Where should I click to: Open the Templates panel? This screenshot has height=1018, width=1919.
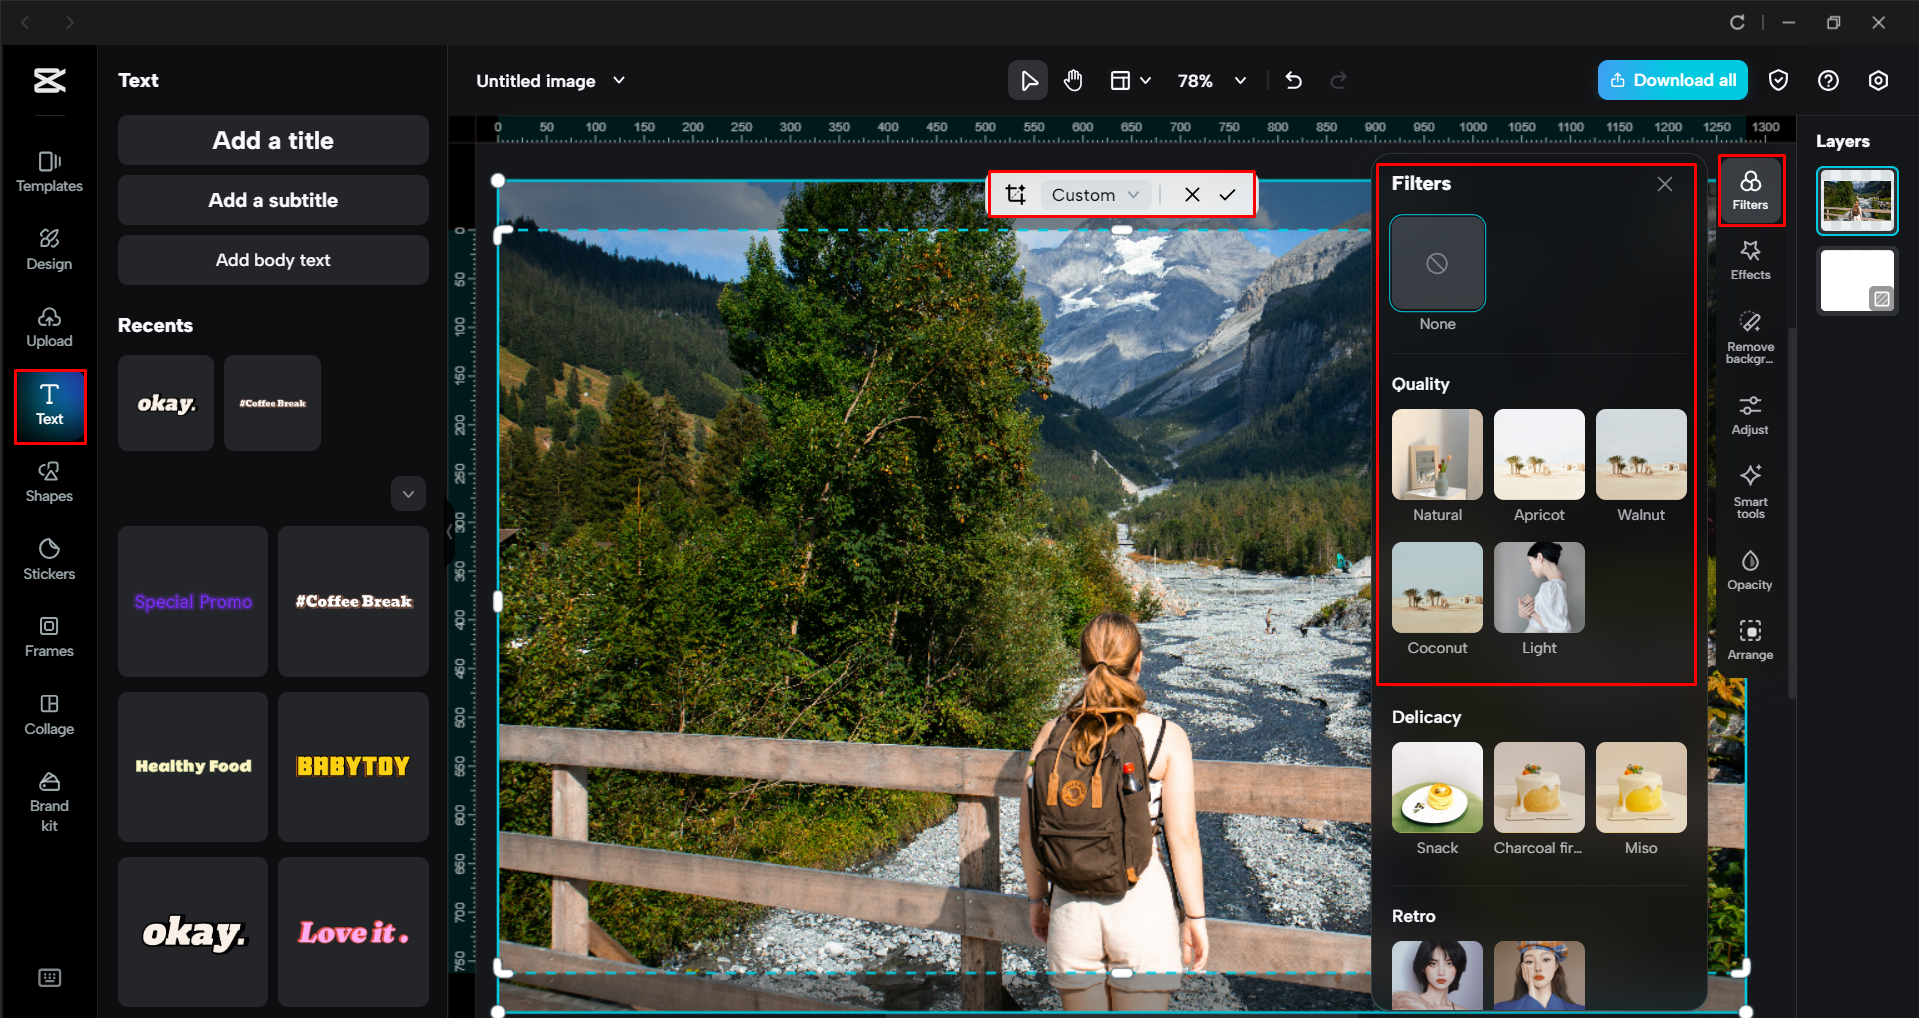(x=48, y=172)
